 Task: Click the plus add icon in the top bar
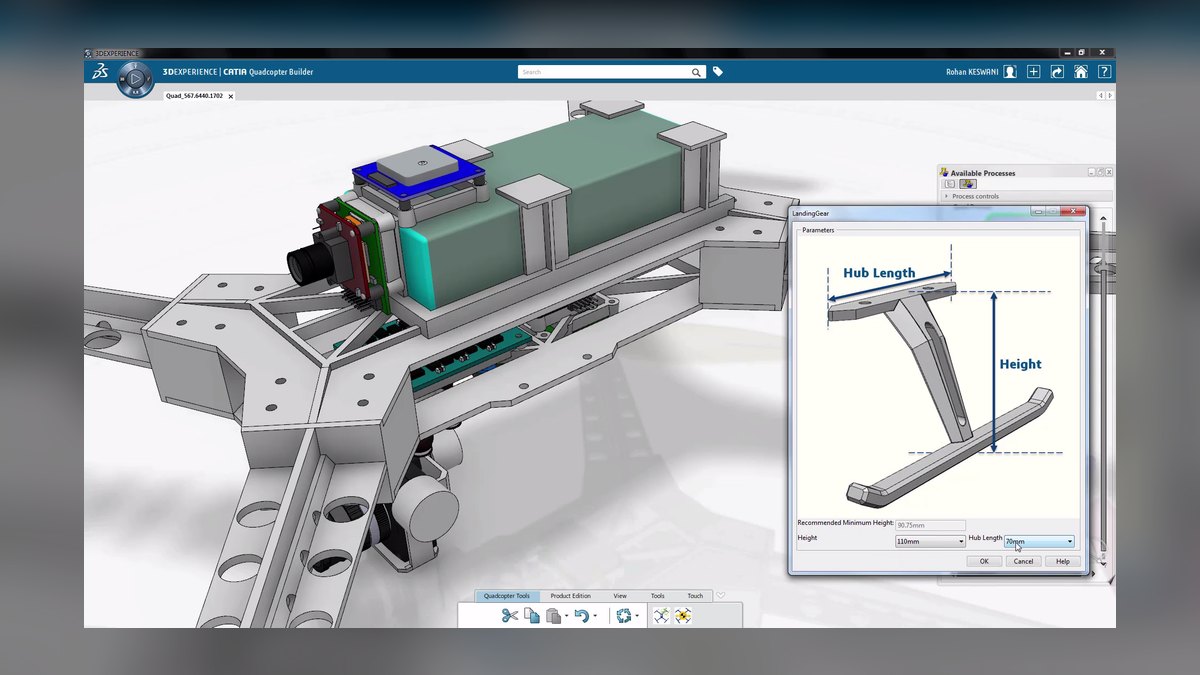pos(1034,72)
